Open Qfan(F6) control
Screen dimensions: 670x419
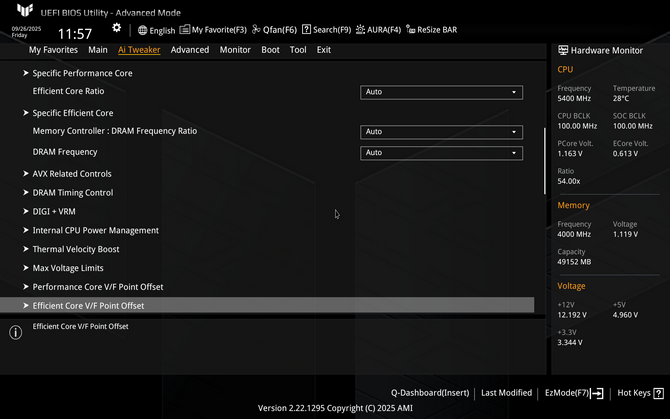pos(274,29)
